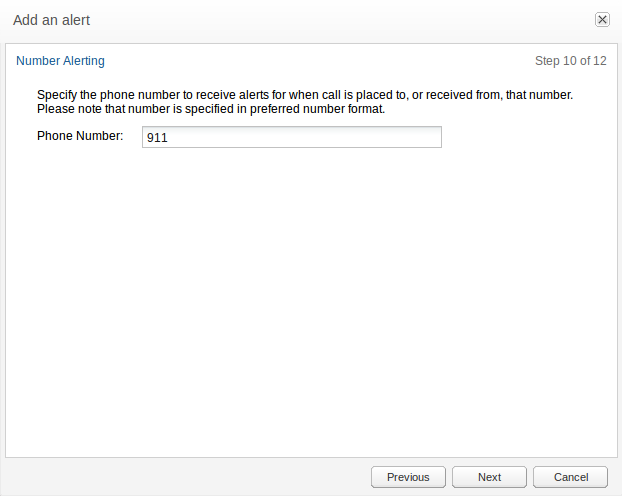
Task: Click the words 'preferred number format'
Action: coord(317,109)
